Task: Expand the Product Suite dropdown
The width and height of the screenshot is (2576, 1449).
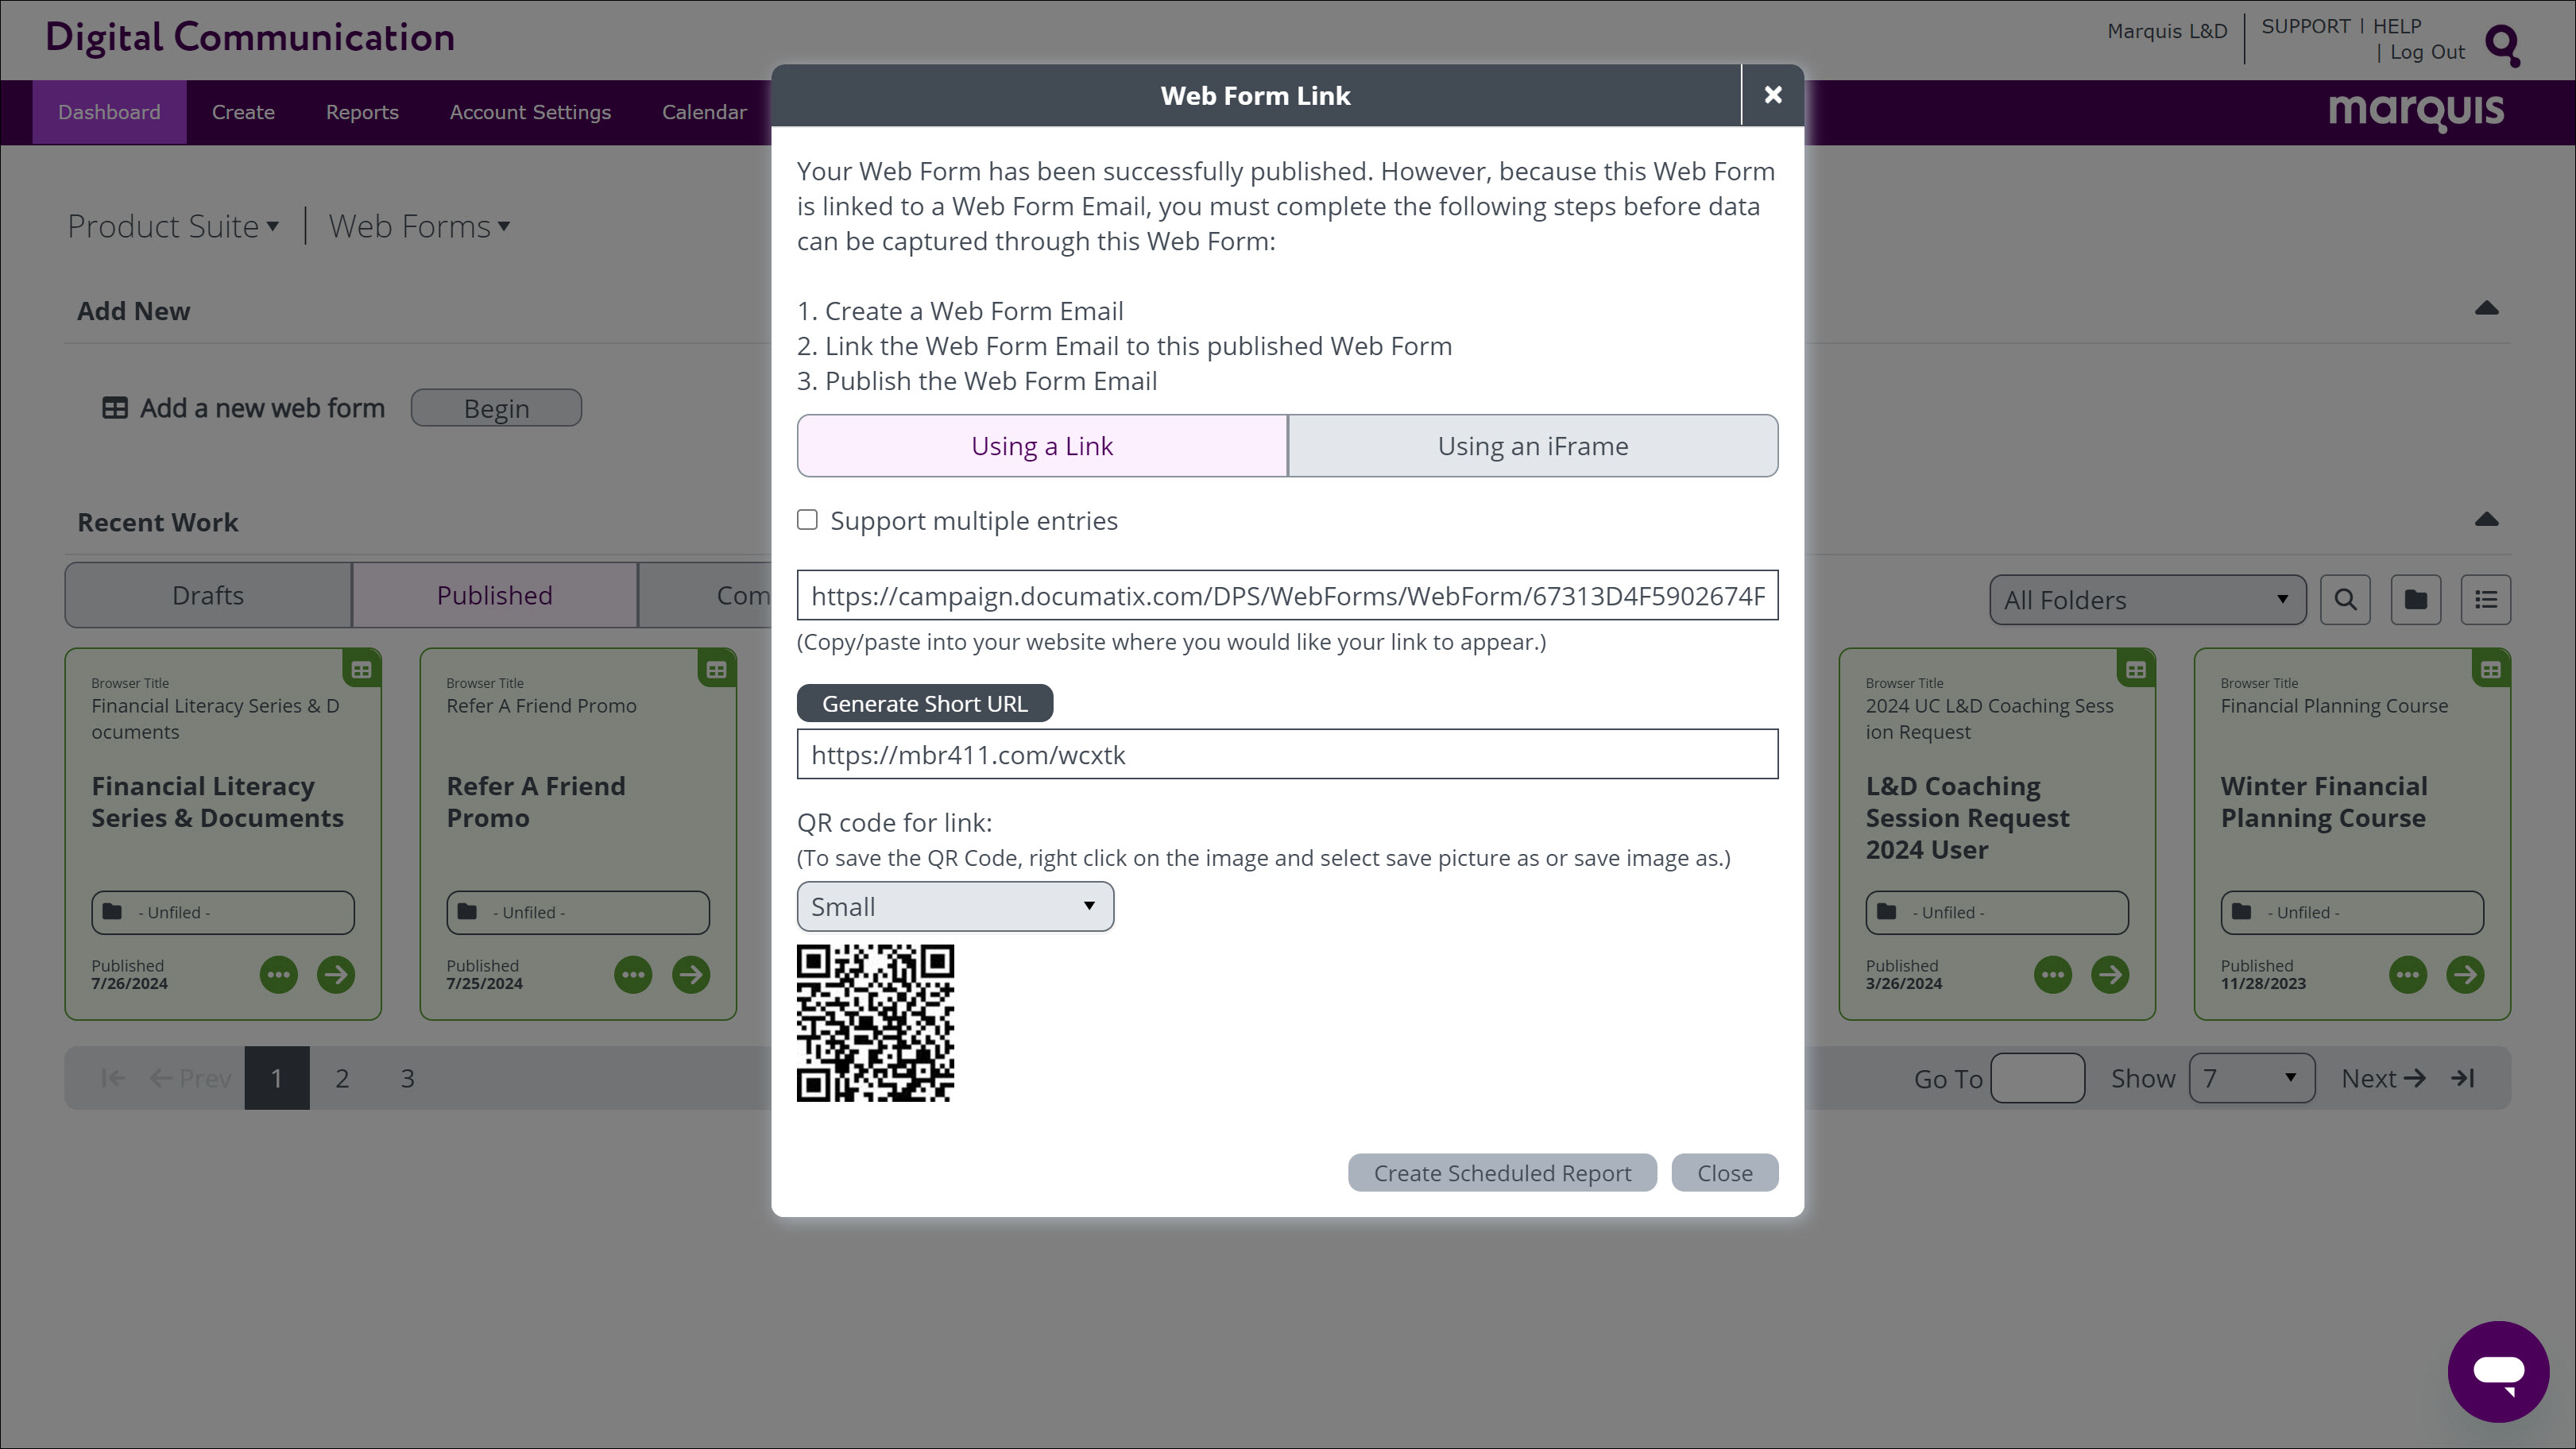Action: 173,226
